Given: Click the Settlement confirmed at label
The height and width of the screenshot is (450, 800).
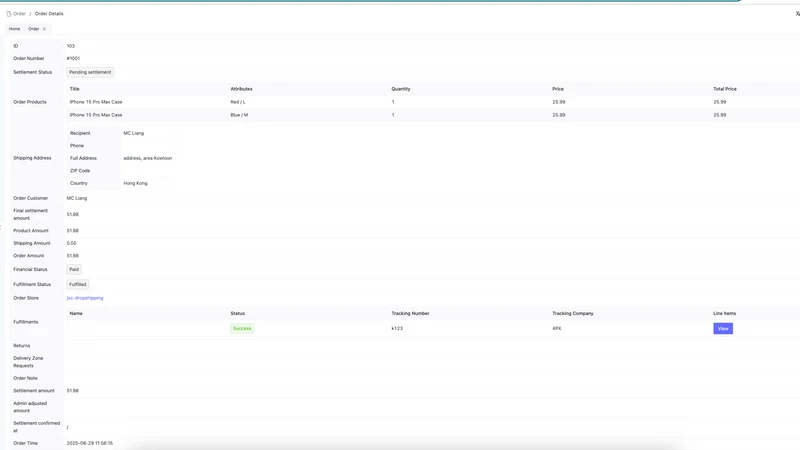Looking at the screenshot, I should tap(36, 427).
